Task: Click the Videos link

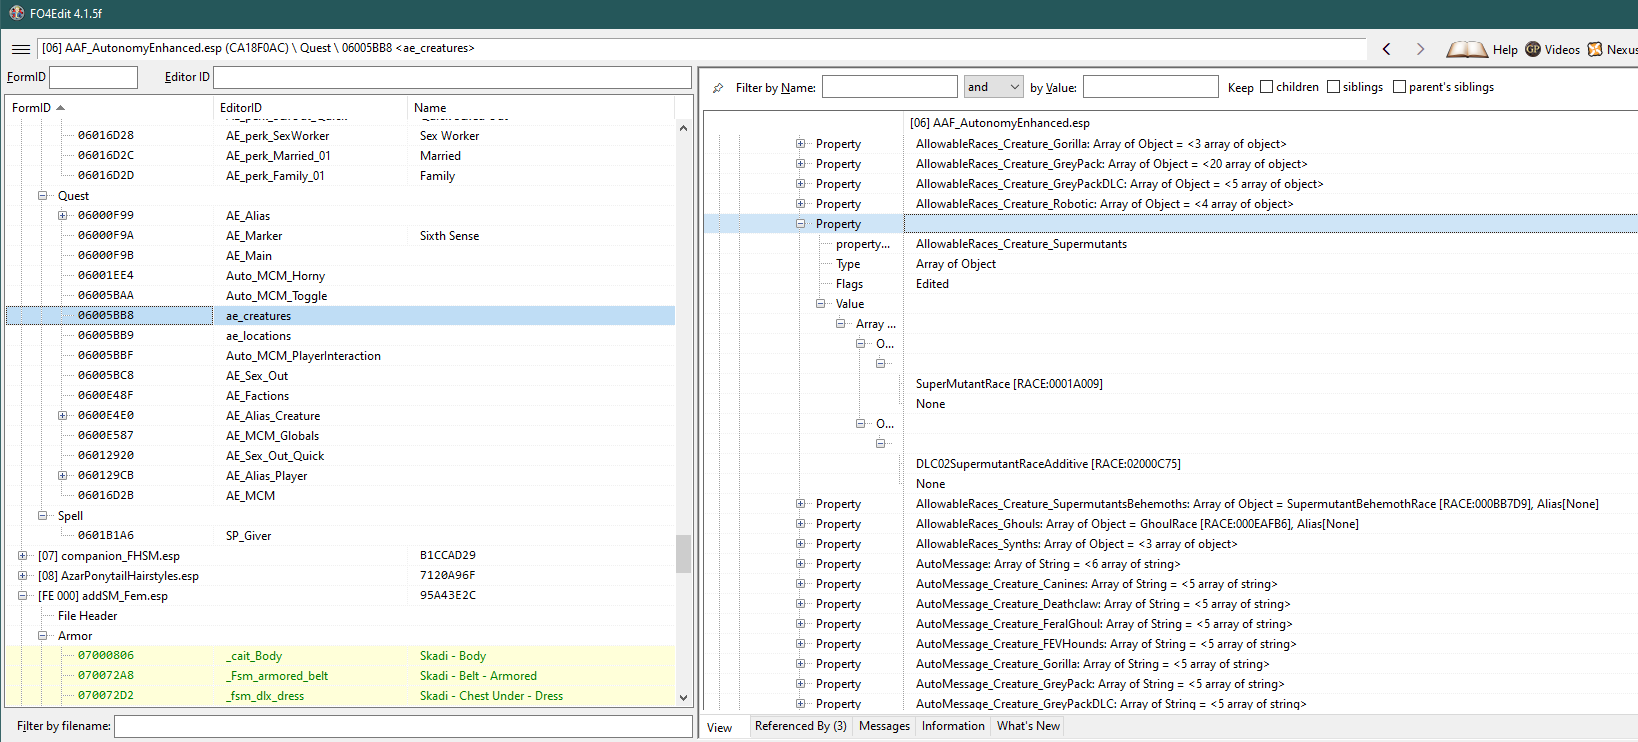Action: click(x=1562, y=50)
